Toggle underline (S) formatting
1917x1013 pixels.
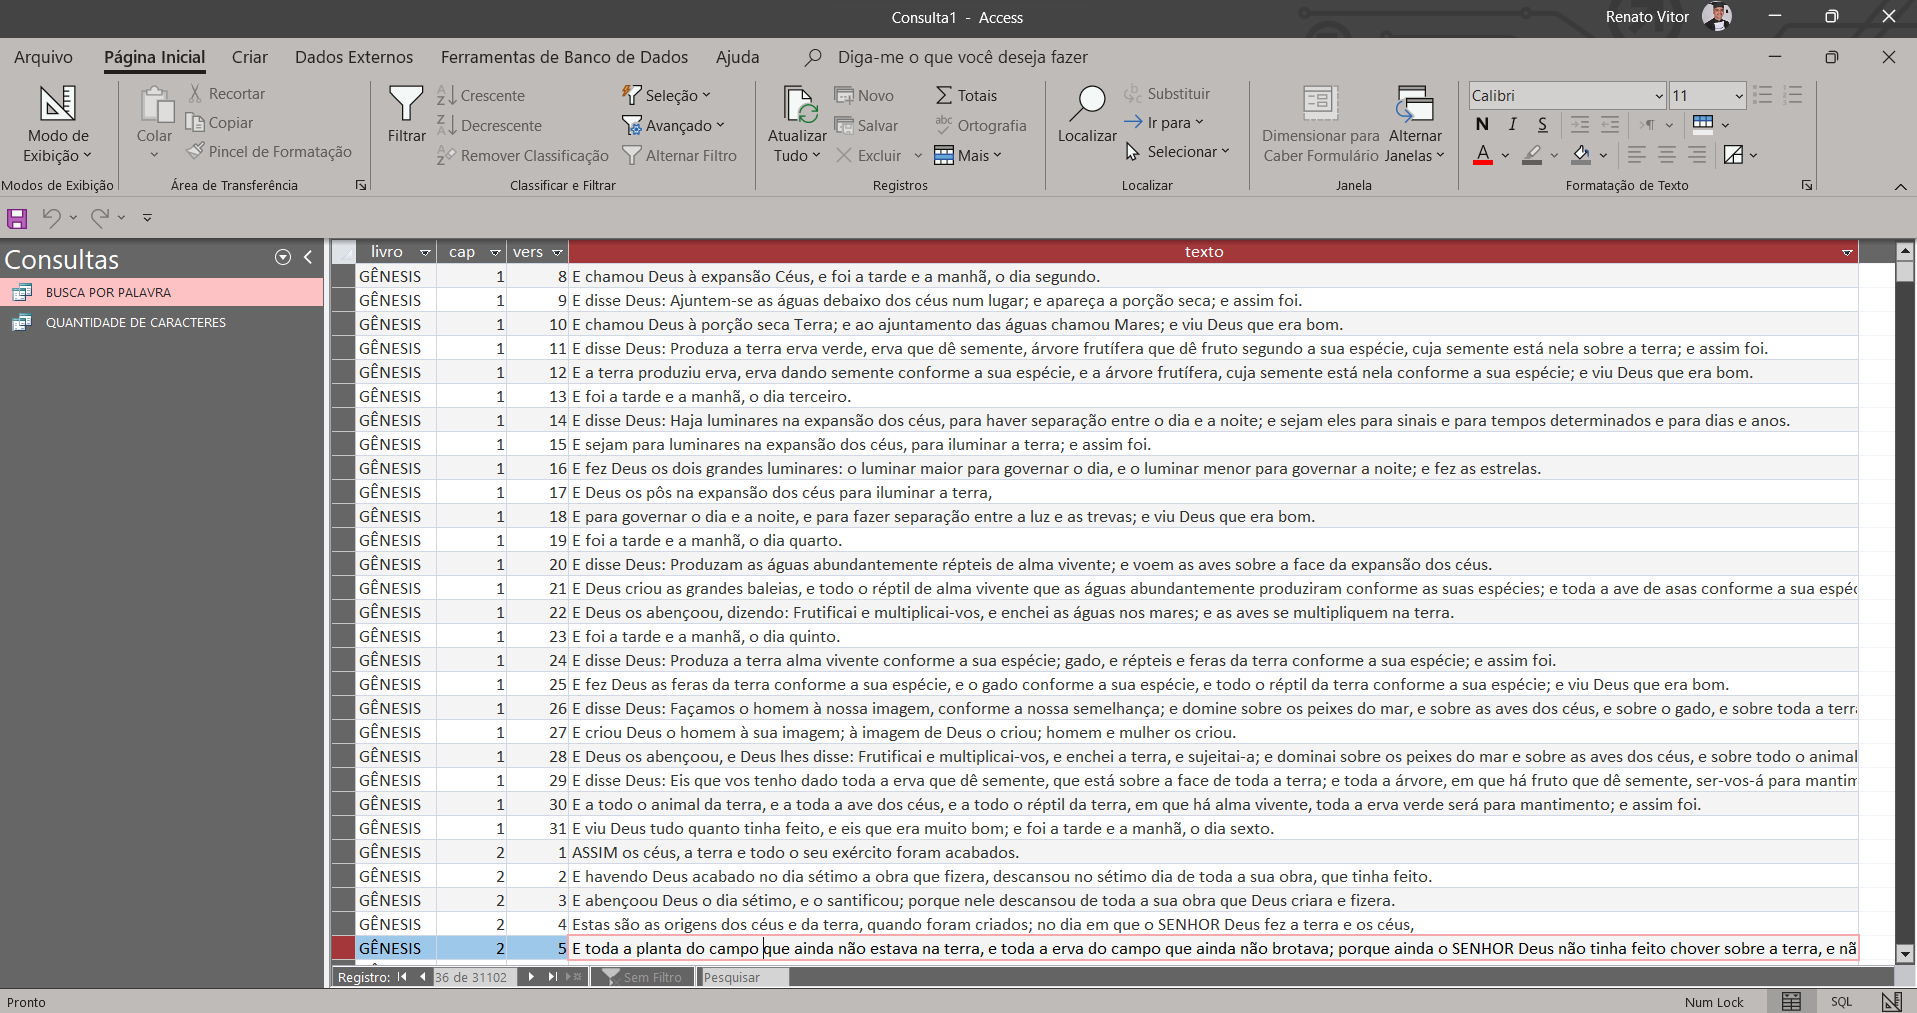(x=1542, y=124)
